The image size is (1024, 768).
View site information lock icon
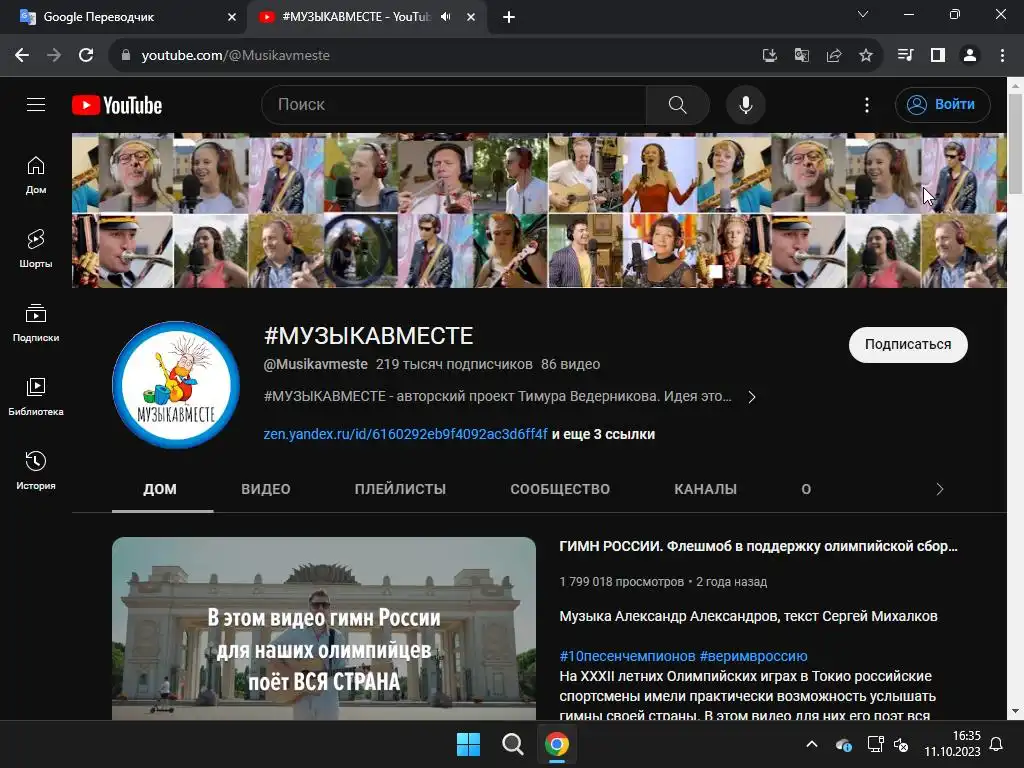[x=126, y=56]
